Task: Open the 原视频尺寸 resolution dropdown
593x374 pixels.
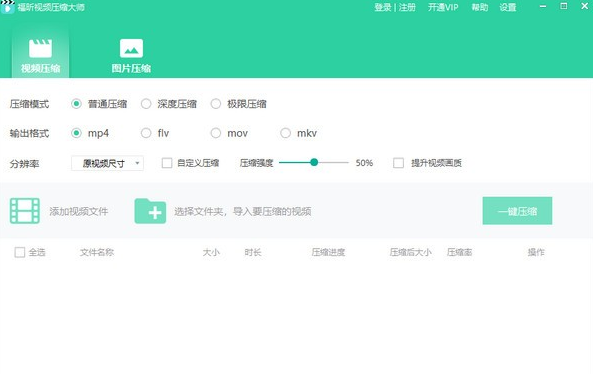Action: (107, 163)
